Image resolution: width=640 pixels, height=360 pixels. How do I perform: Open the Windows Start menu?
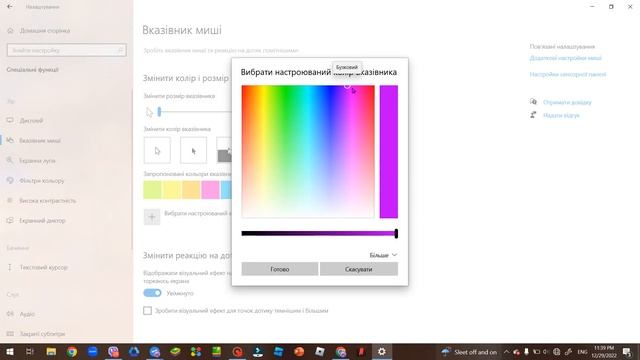click(10, 351)
